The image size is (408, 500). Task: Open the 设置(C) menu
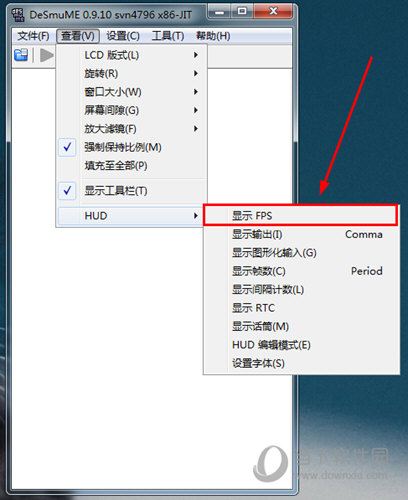123,36
